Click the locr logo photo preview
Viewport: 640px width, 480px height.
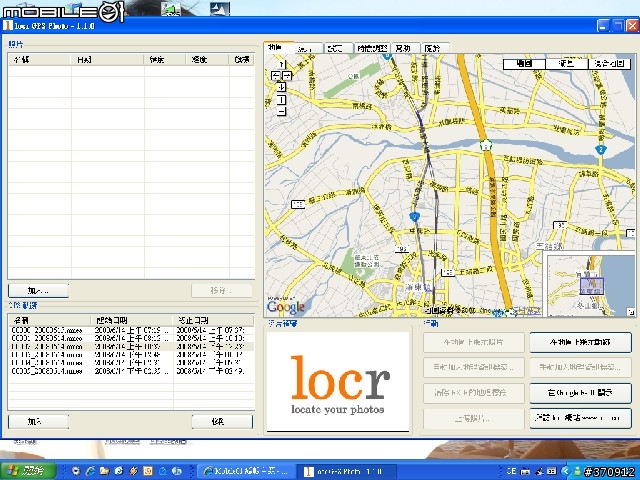(338, 382)
